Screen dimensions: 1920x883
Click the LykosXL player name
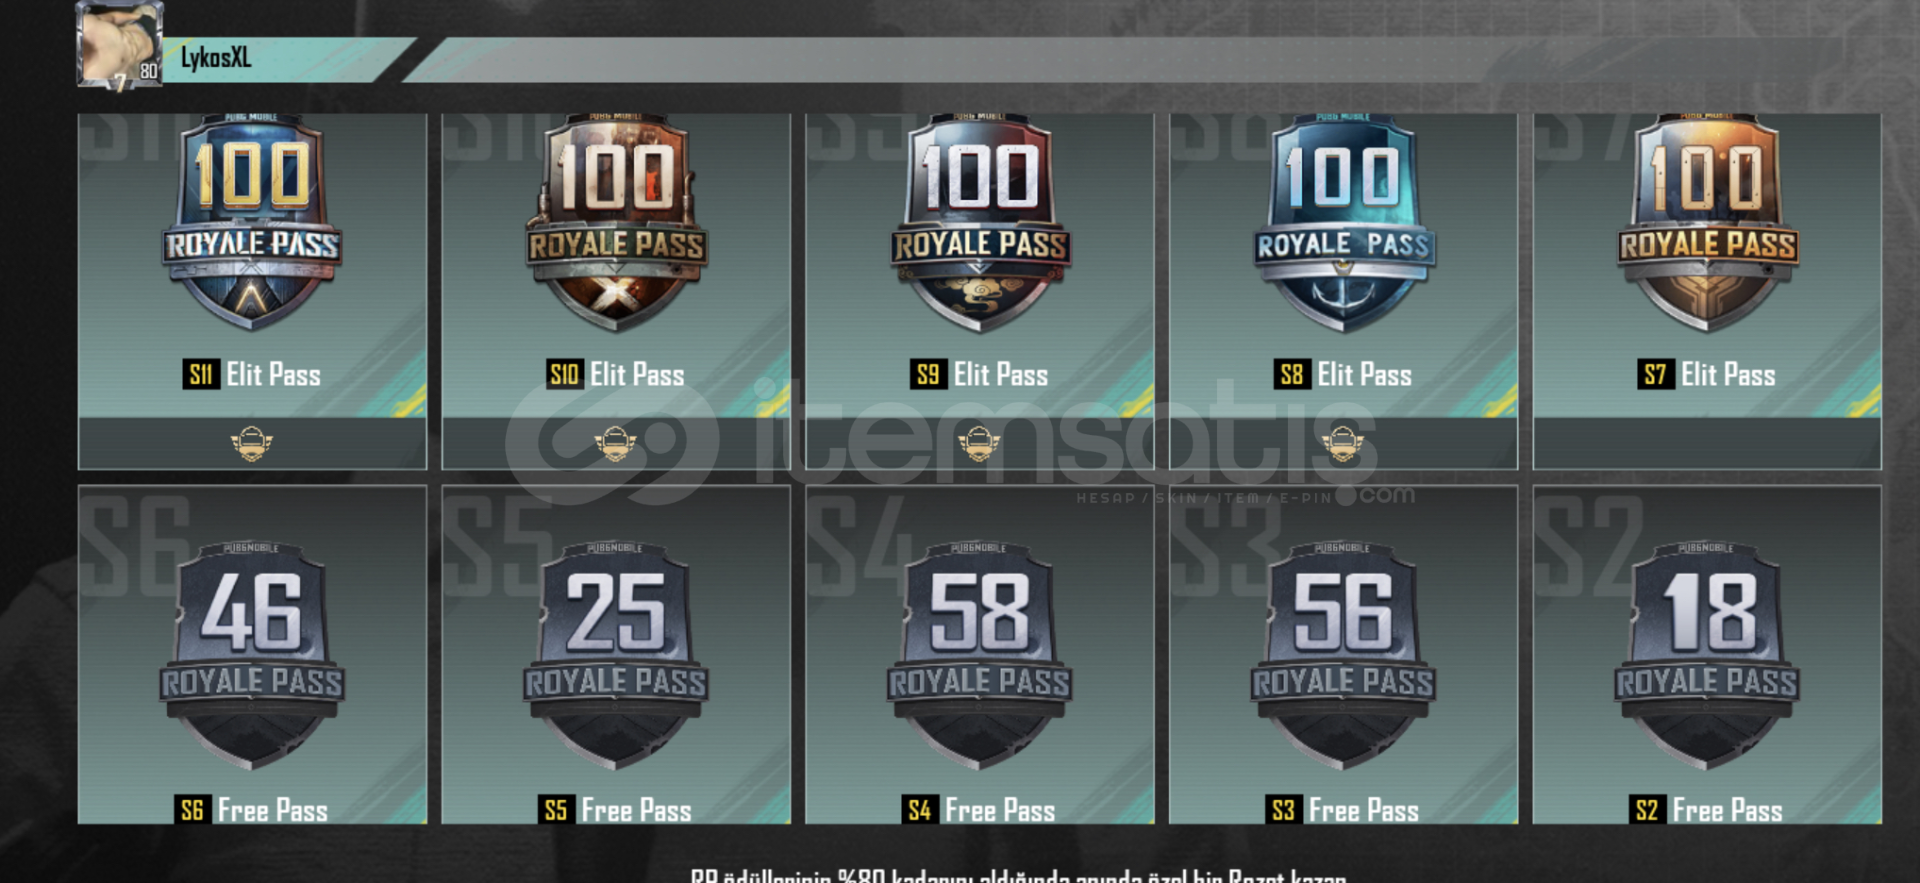(216, 58)
